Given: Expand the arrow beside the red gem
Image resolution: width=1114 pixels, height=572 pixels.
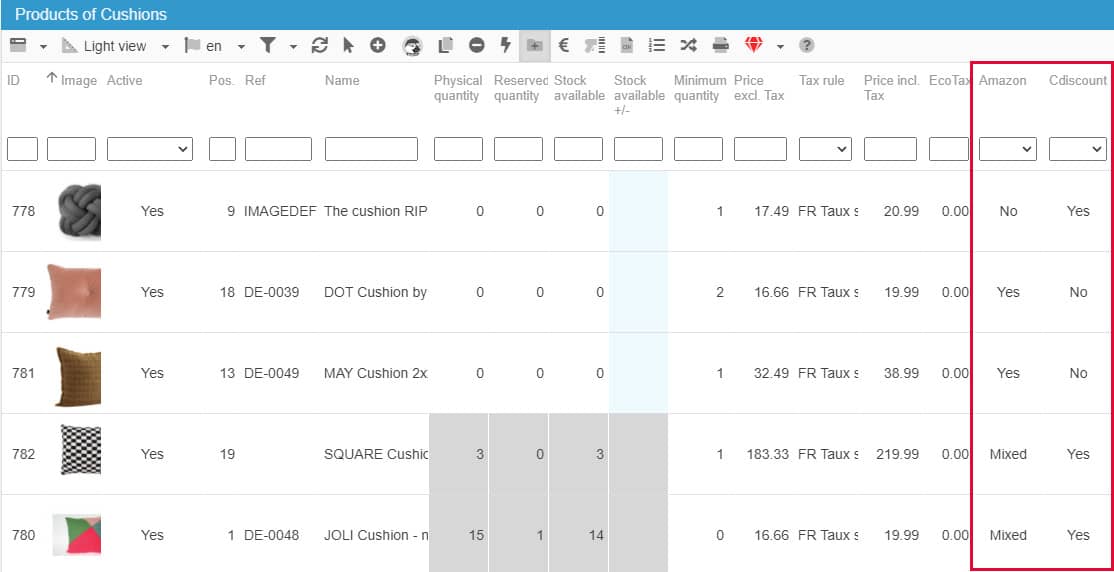Looking at the screenshot, I should (x=780, y=47).
